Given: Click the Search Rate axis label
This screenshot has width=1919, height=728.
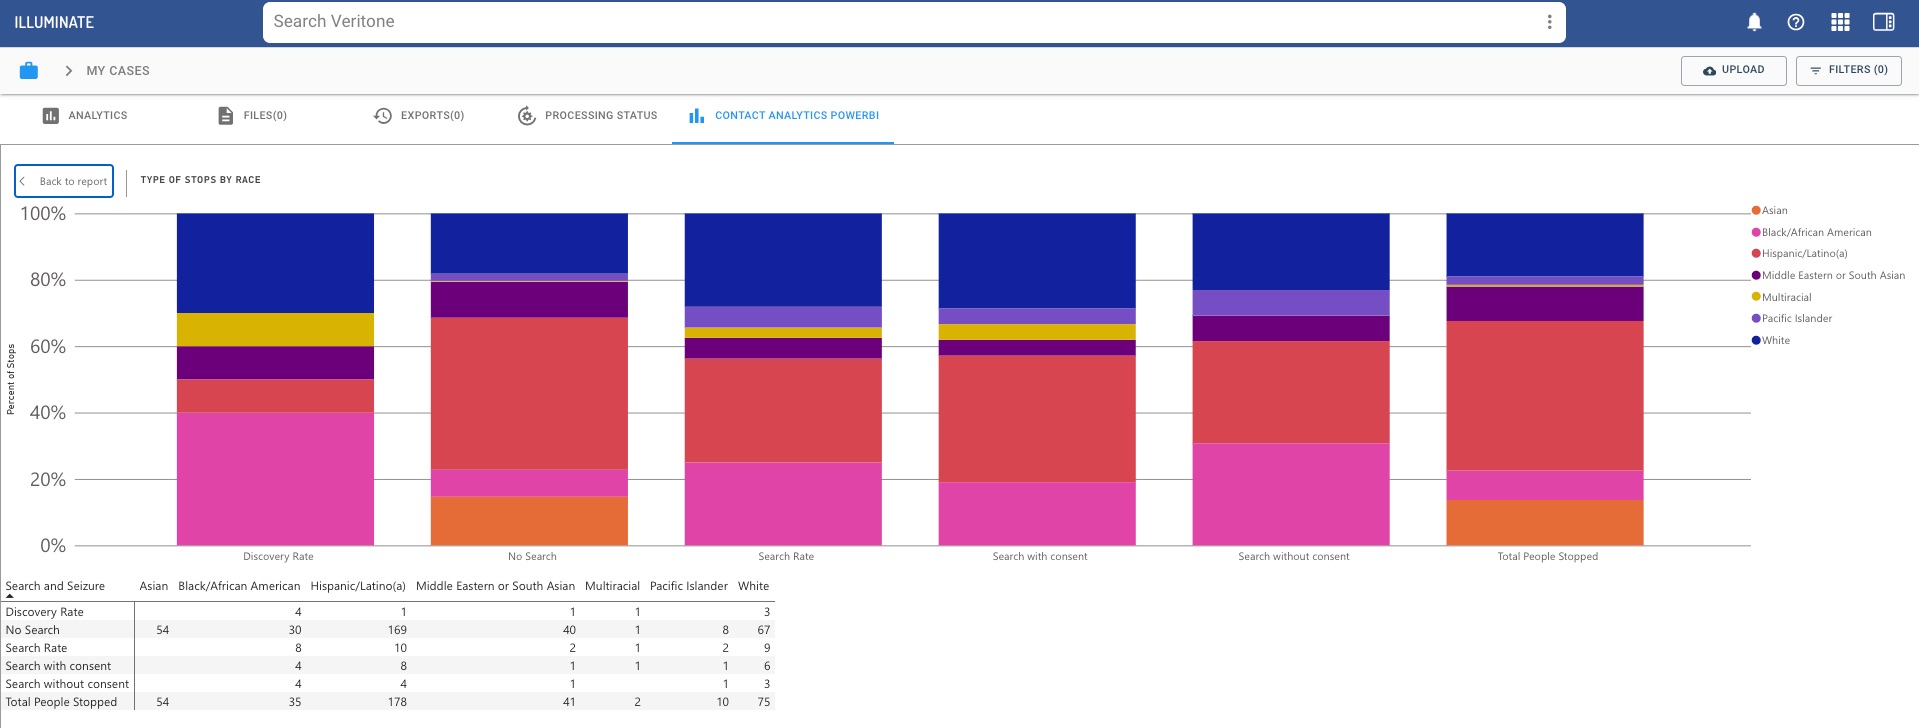Looking at the screenshot, I should click(786, 557).
